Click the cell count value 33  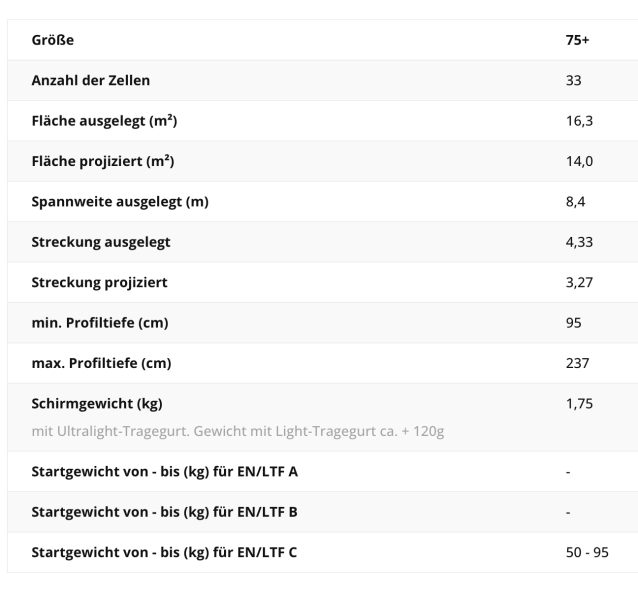572,81
